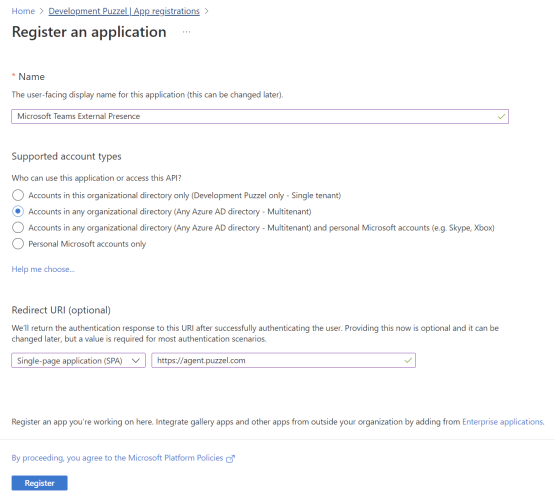555x500 pixels.
Task: Open the Enterprise applications link
Action: [503, 422]
